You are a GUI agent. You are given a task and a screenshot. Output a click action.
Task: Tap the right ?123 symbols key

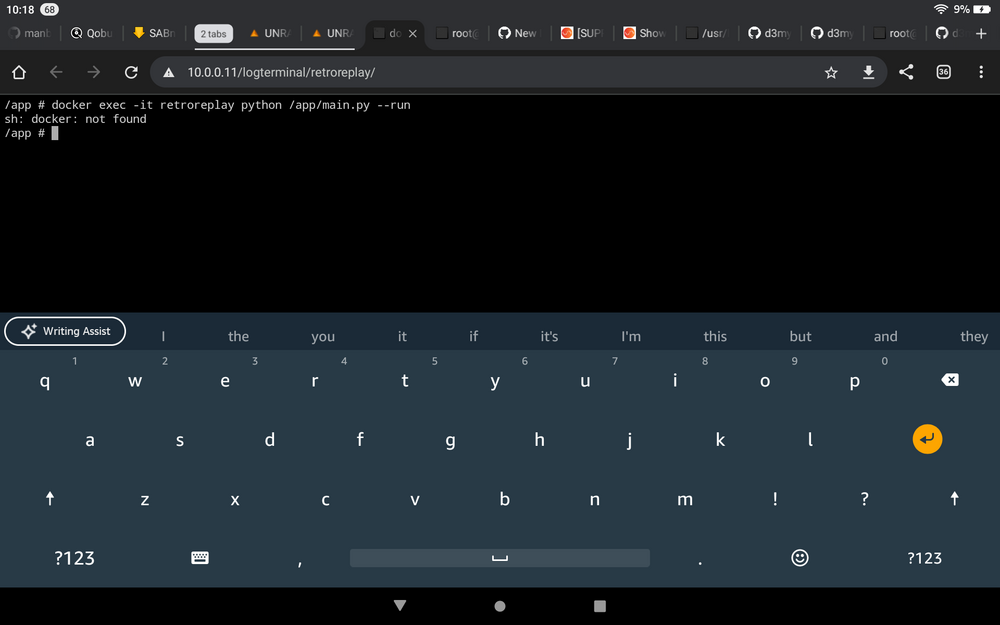click(924, 558)
